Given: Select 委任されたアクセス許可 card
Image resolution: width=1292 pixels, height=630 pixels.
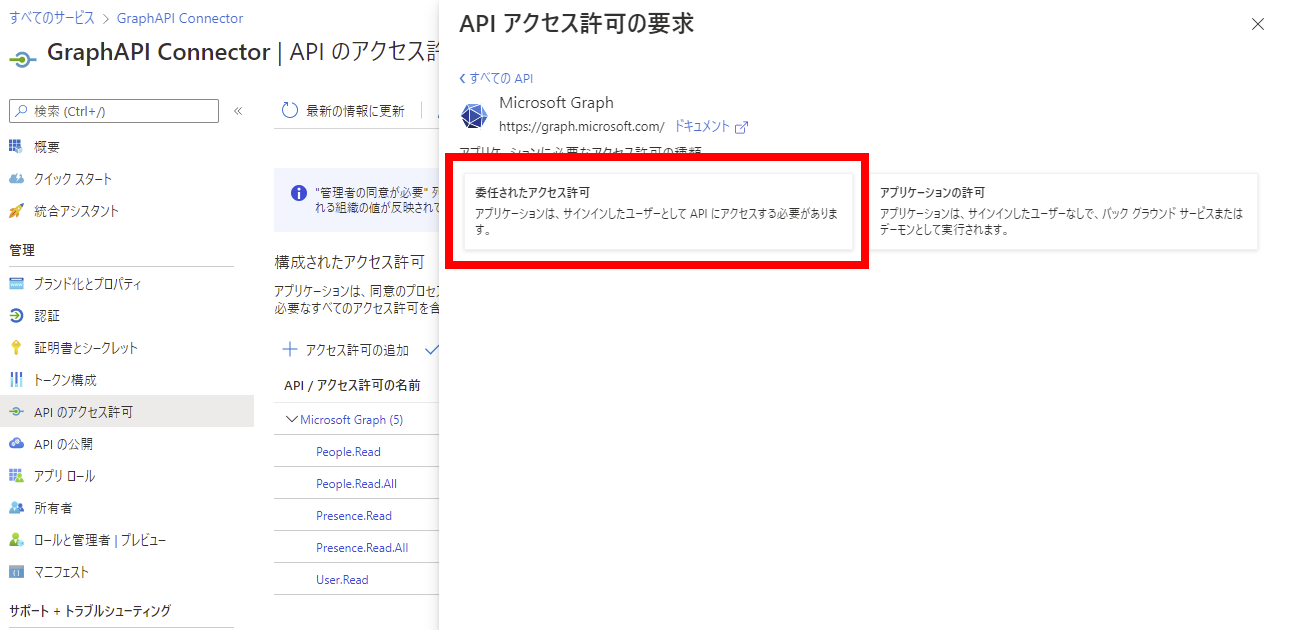Looking at the screenshot, I should click(x=658, y=211).
